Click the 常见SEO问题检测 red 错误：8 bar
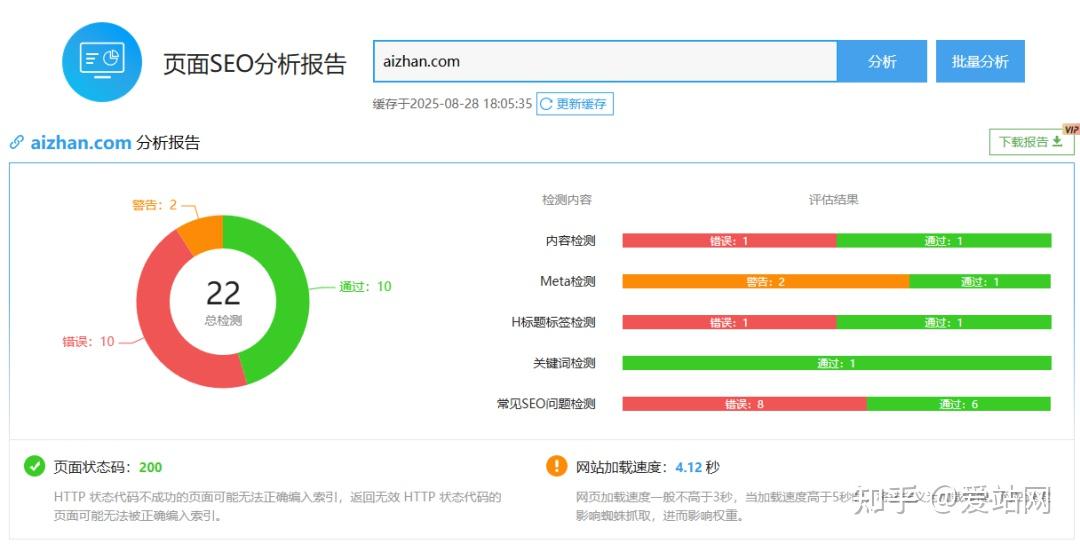 coord(745,404)
